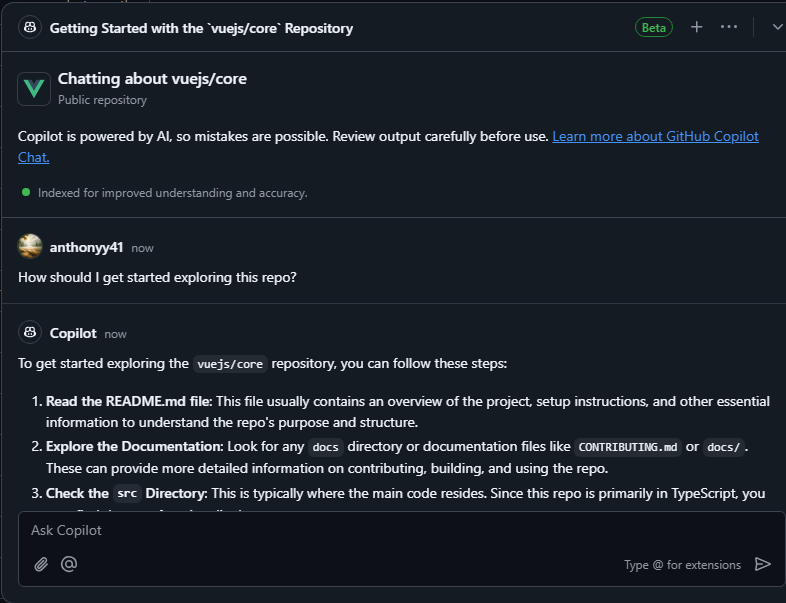Click the green Beta badge
The height and width of the screenshot is (603, 786).
pos(654,28)
